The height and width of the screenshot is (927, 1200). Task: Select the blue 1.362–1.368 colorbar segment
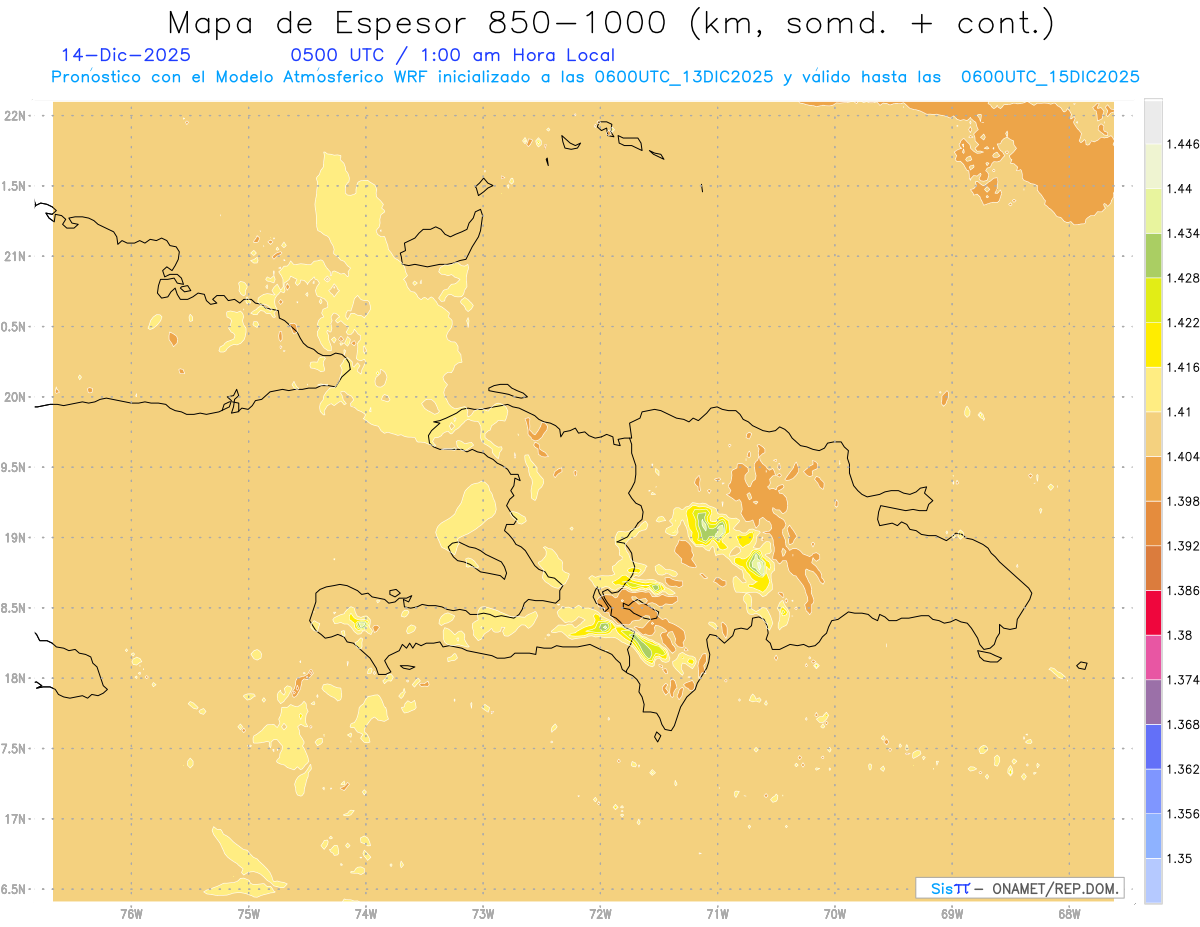point(1153,747)
